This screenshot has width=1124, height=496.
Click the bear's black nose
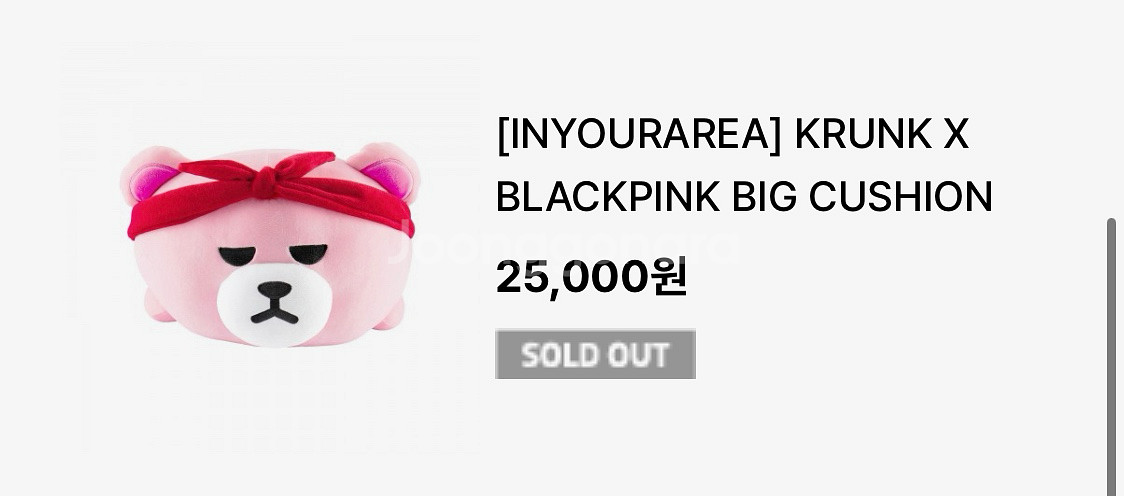[x=275, y=290]
